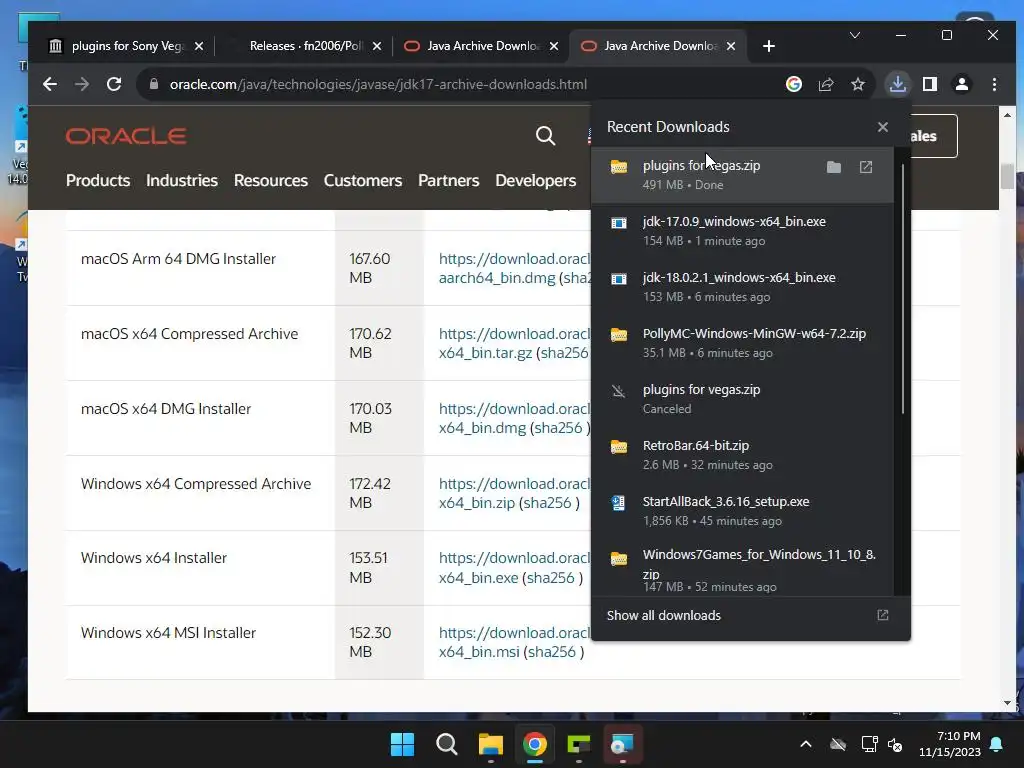Open plugins for vegas.zip with external icon
Image resolution: width=1024 pixels, height=768 pixels.
866,167
